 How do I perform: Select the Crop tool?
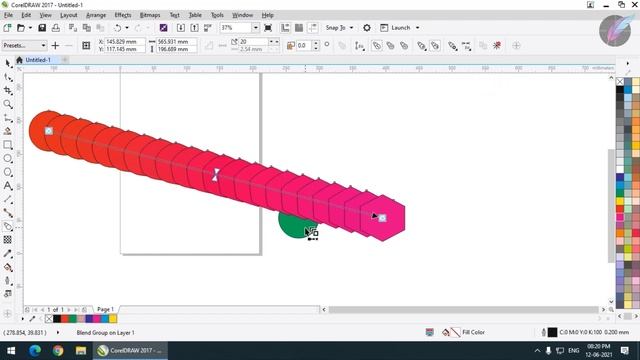coord(8,91)
